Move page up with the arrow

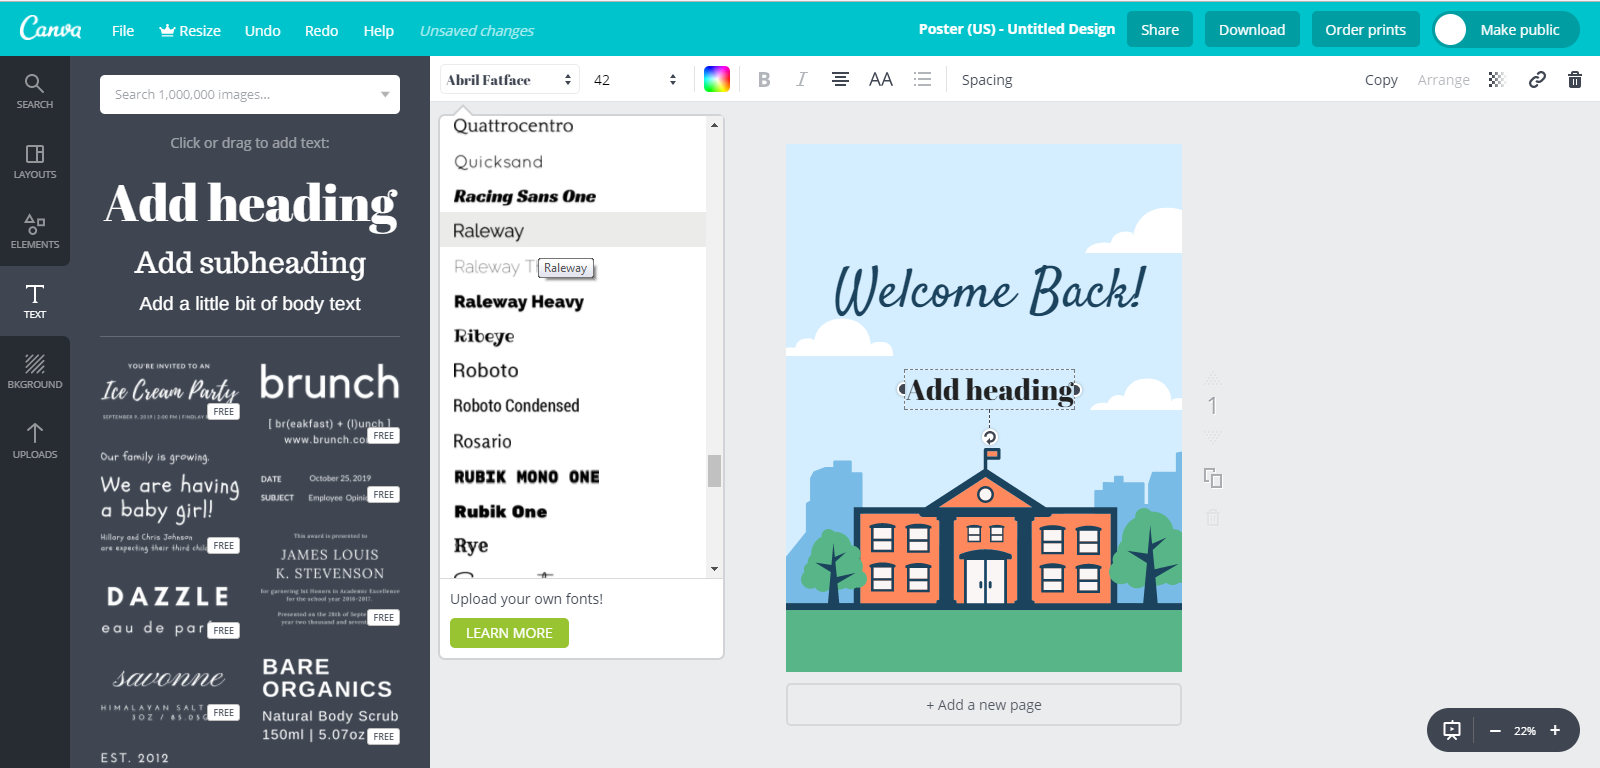coord(1213,378)
